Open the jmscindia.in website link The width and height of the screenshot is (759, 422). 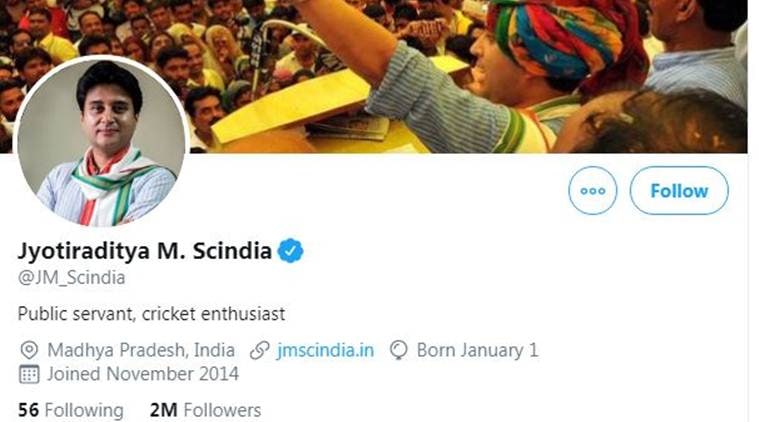tap(326, 350)
